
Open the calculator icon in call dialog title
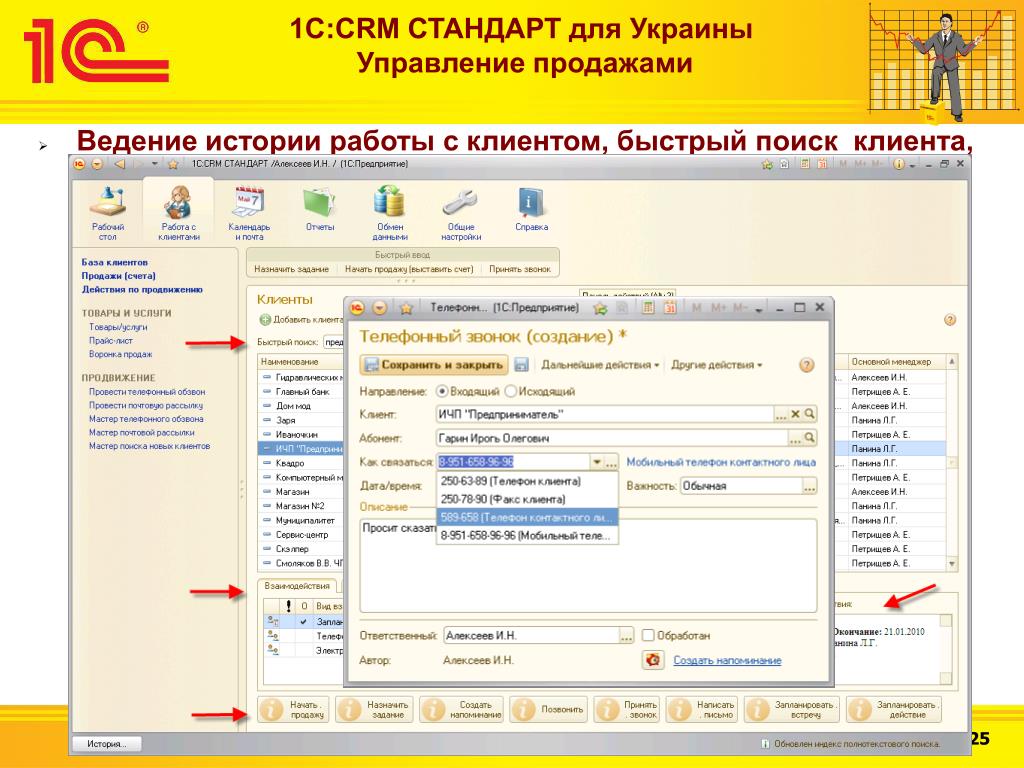647,308
